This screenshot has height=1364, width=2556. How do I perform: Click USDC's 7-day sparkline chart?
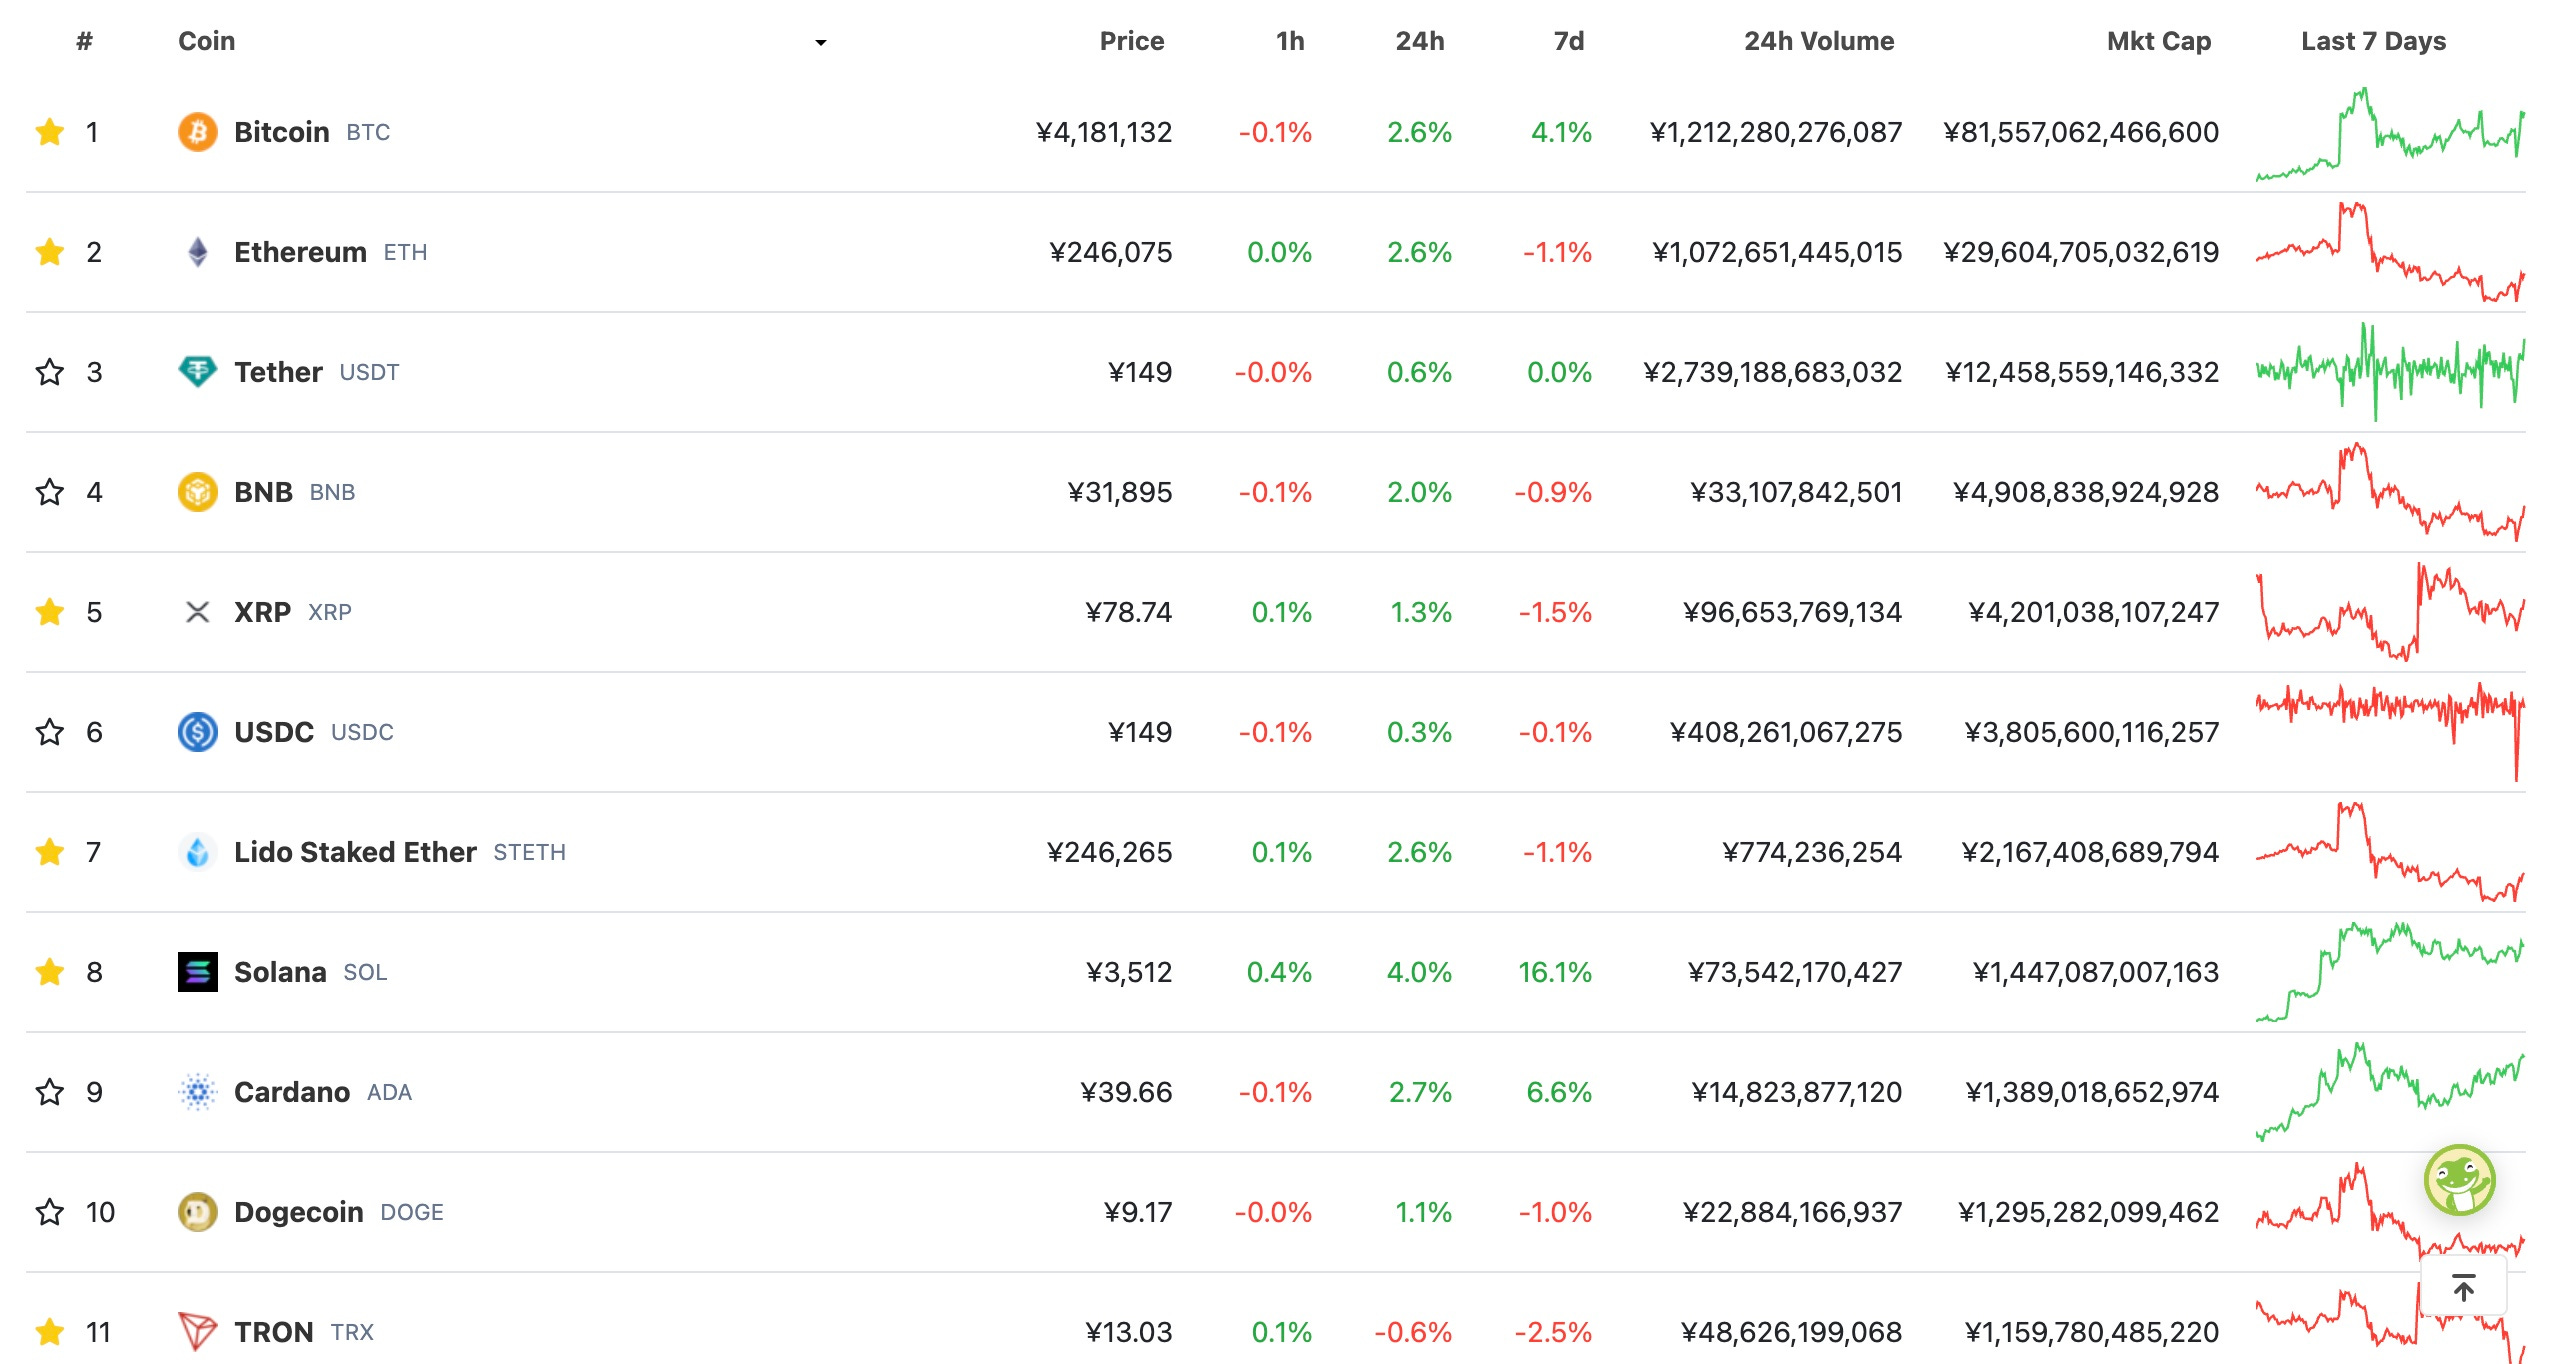coord(2390,732)
